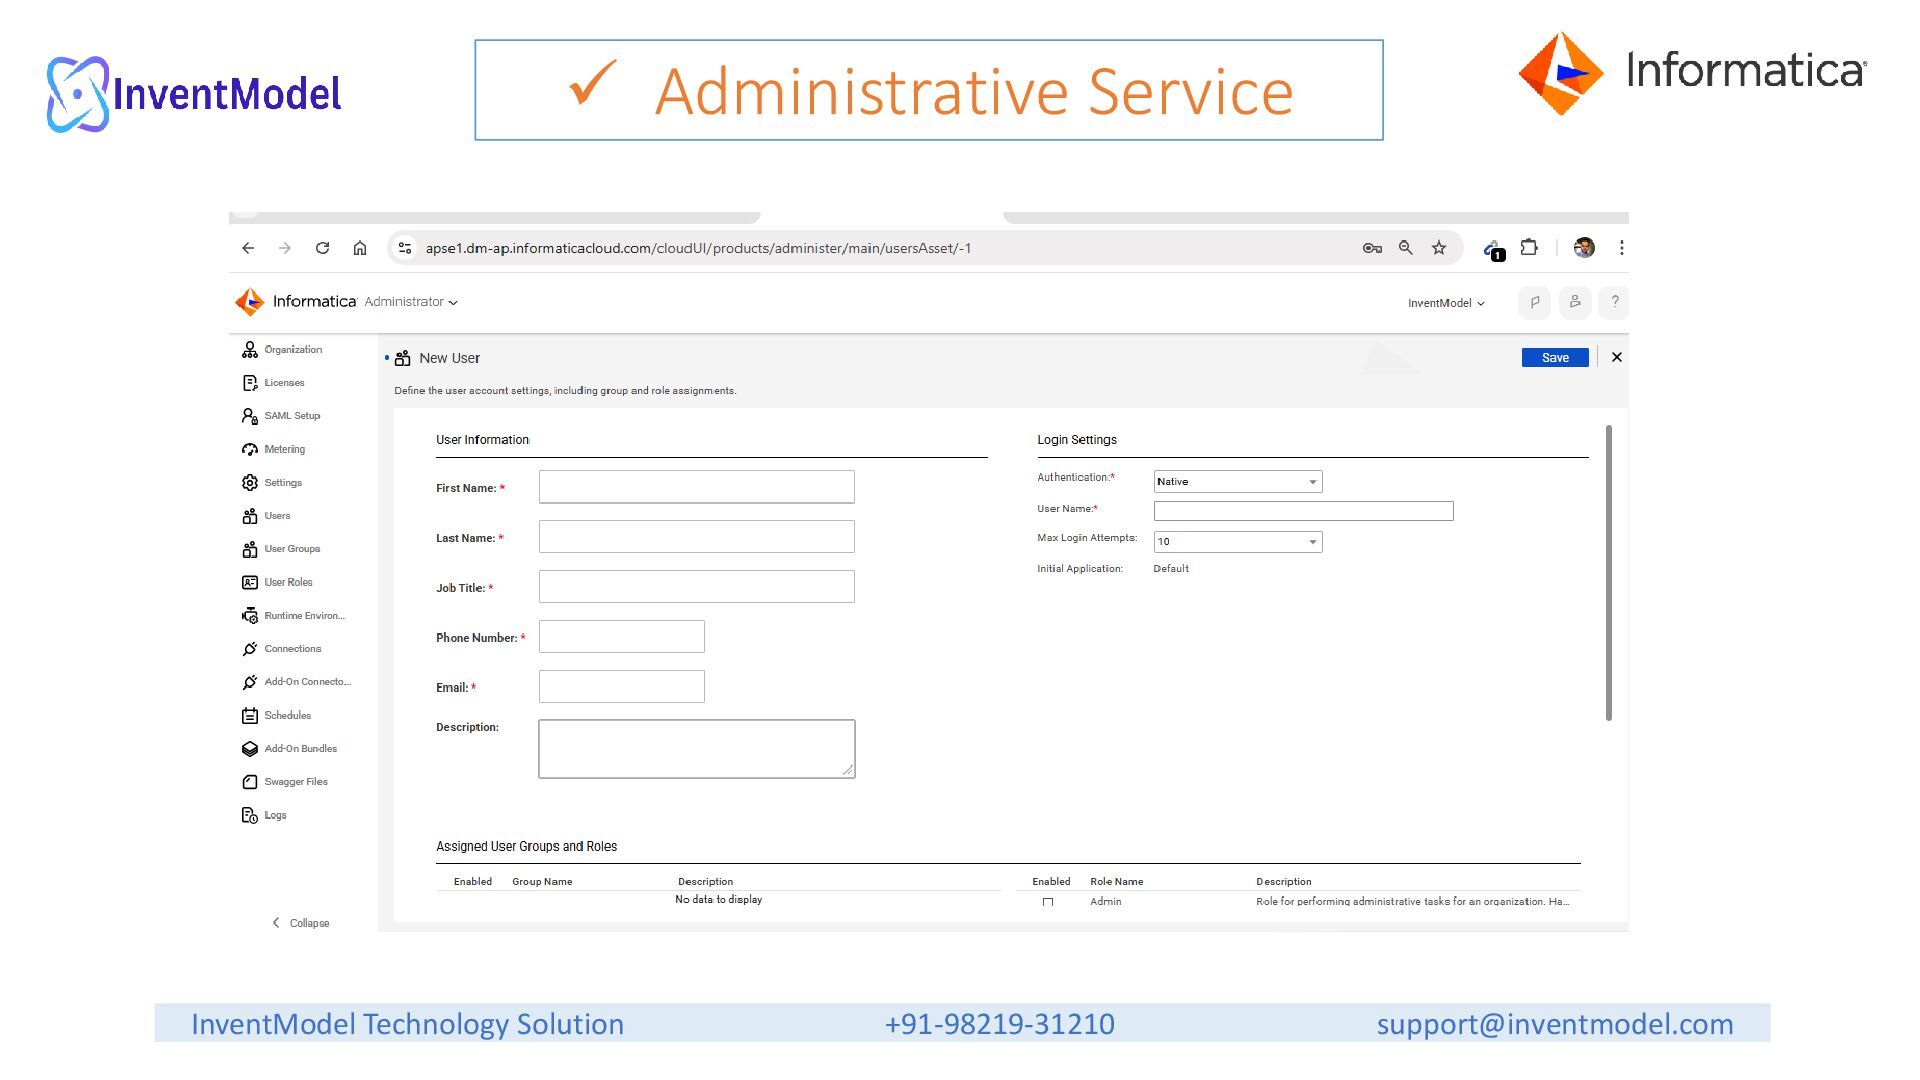Click the Default initial application value
The height and width of the screenshot is (1080, 1920).
1171,569
